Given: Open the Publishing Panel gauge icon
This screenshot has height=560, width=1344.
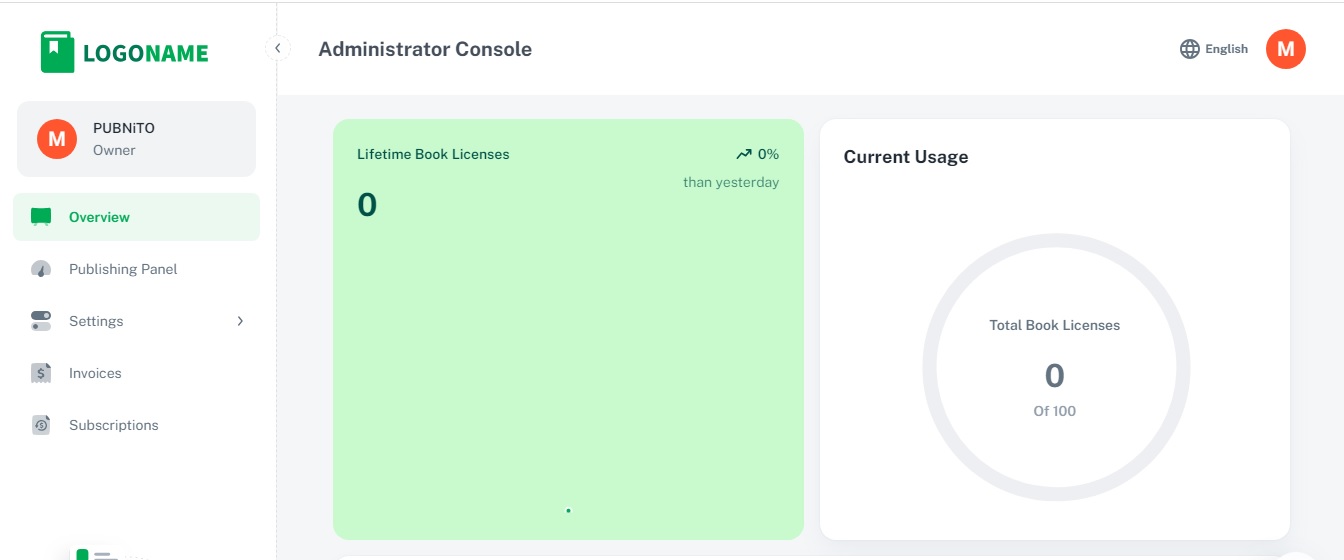Looking at the screenshot, I should (41, 269).
